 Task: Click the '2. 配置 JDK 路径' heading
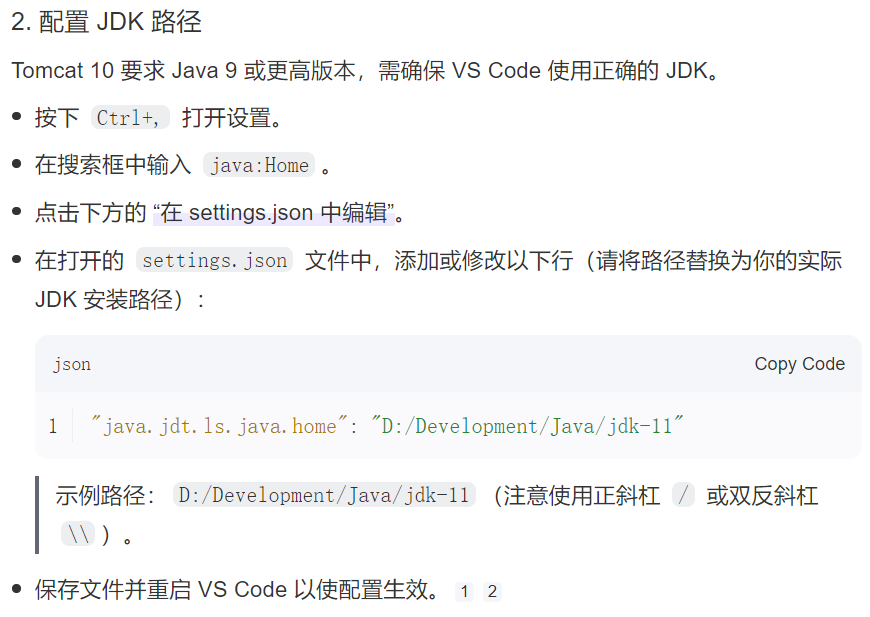coord(107,22)
